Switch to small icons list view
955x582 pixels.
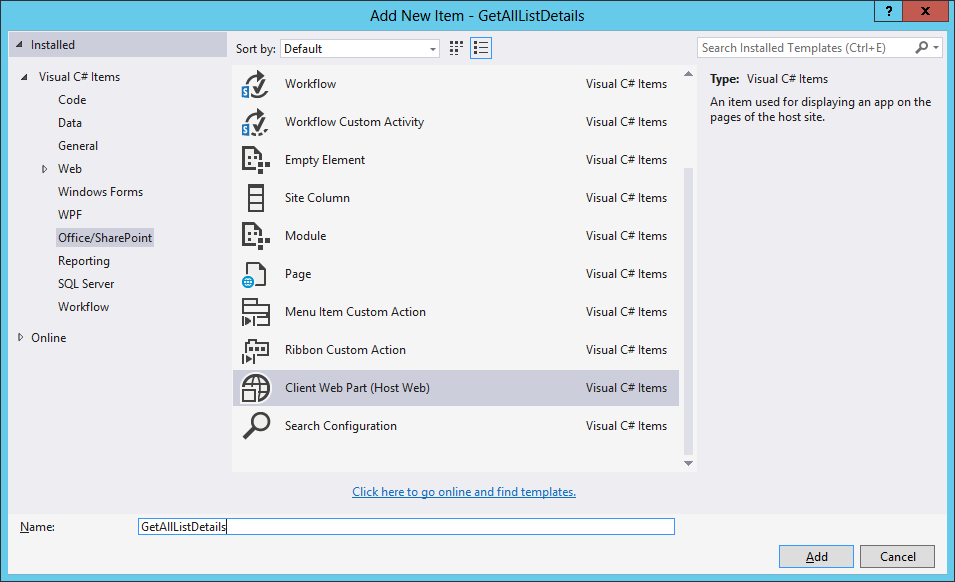481,48
